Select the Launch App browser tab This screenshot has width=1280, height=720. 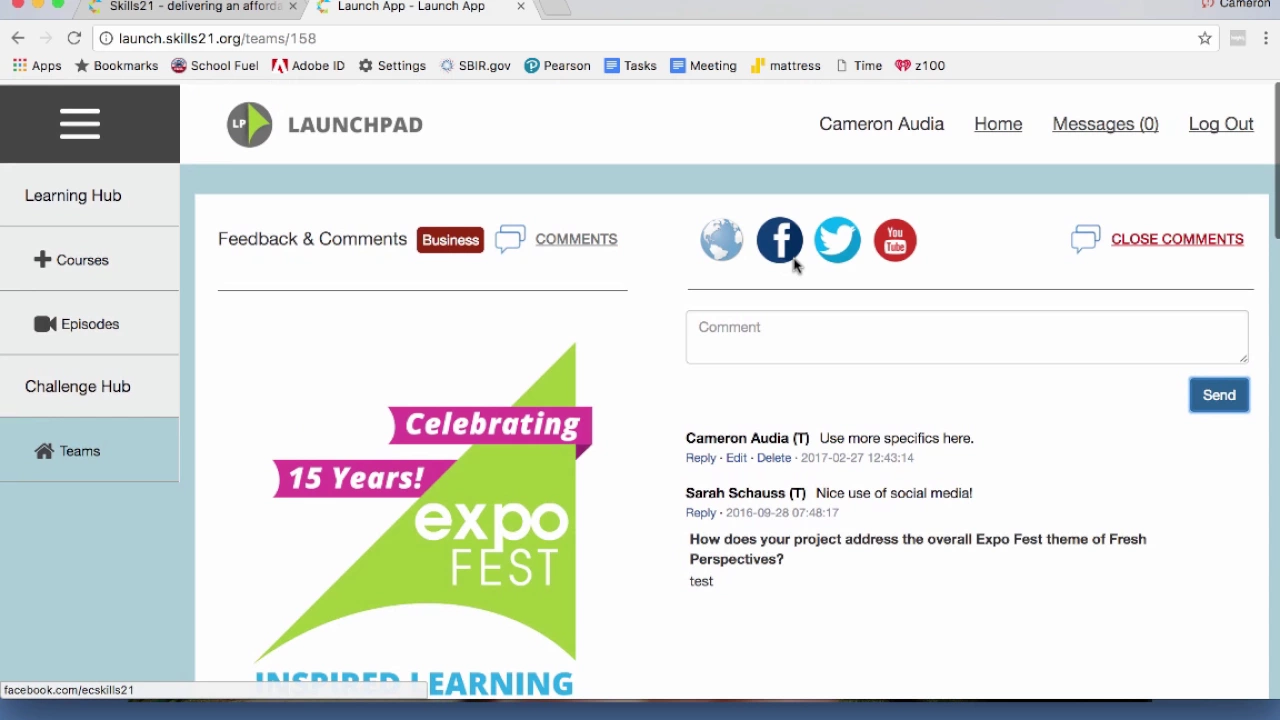[412, 7]
